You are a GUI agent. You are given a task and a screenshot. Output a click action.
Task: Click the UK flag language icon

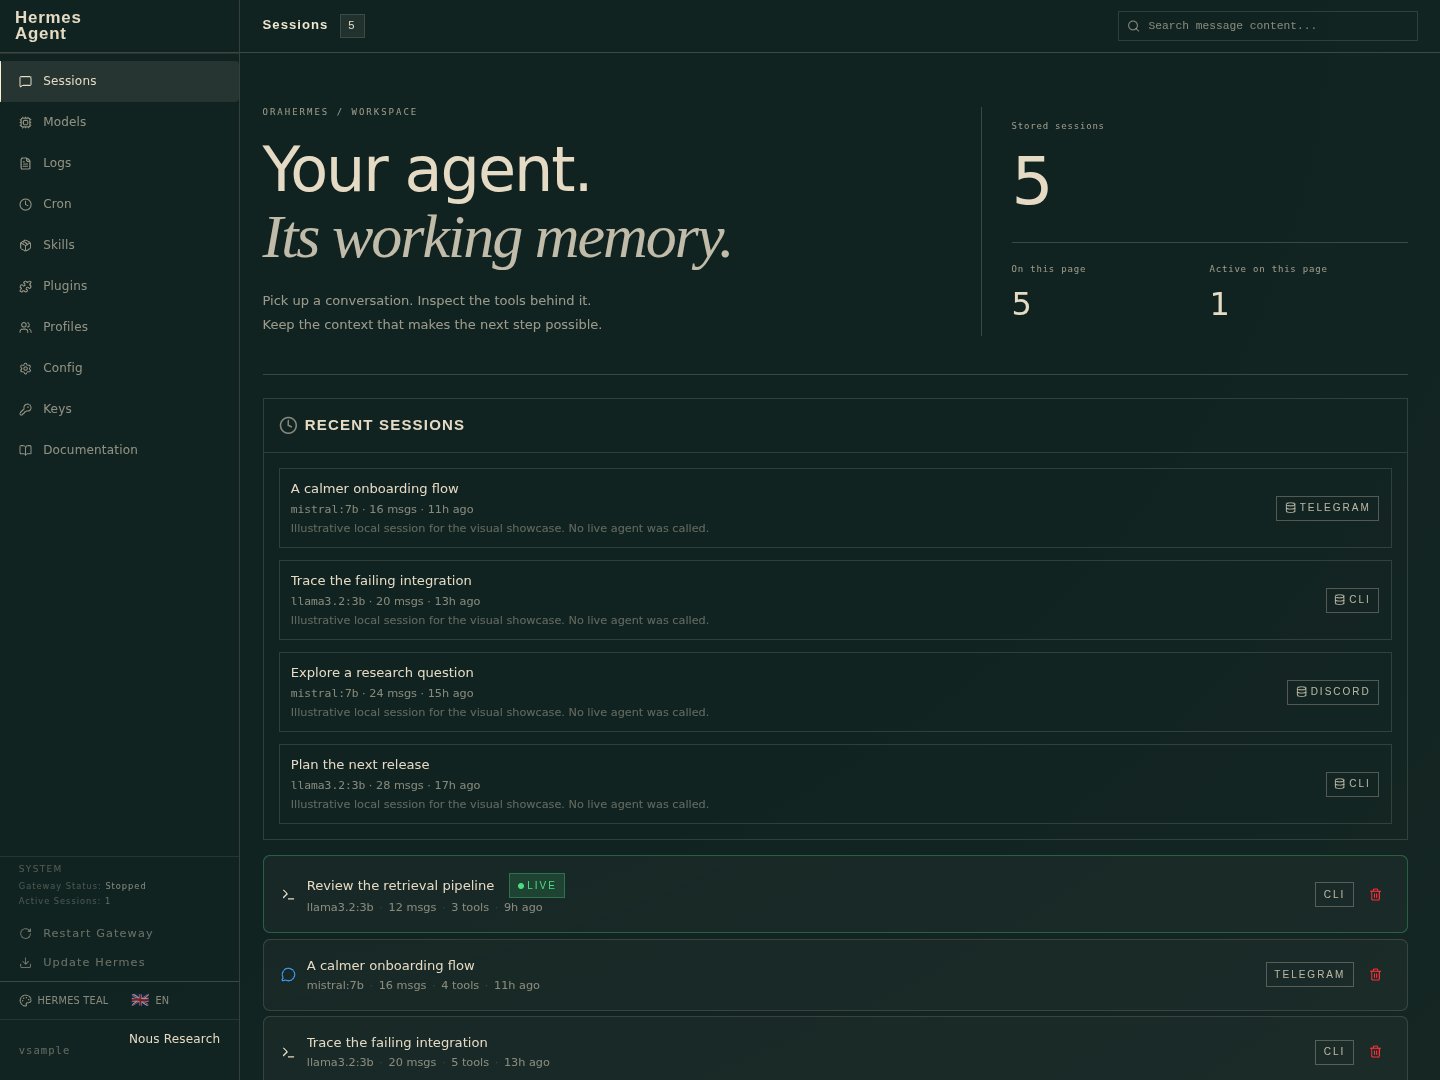(140, 1000)
